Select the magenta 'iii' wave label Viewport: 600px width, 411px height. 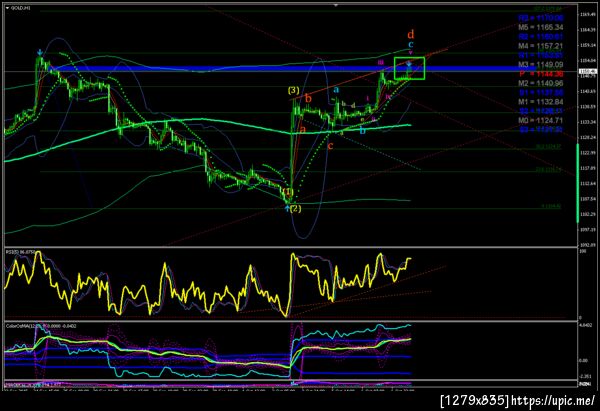pyautogui.click(x=381, y=62)
